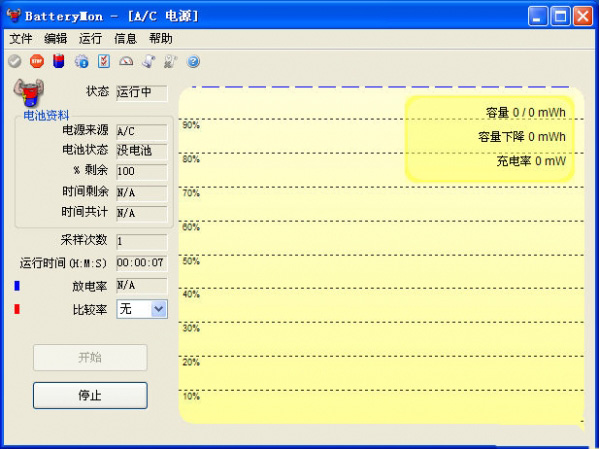Image resolution: width=599 pixels, height=449 pixels.
Task: Click the wrench tools toolbar icon
Action: point(171,61)
